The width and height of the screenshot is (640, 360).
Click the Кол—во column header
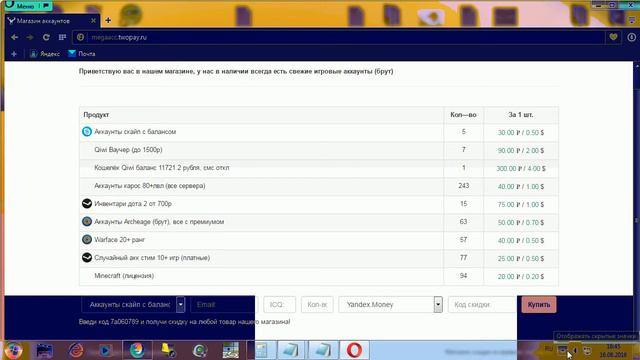[463, 115]
